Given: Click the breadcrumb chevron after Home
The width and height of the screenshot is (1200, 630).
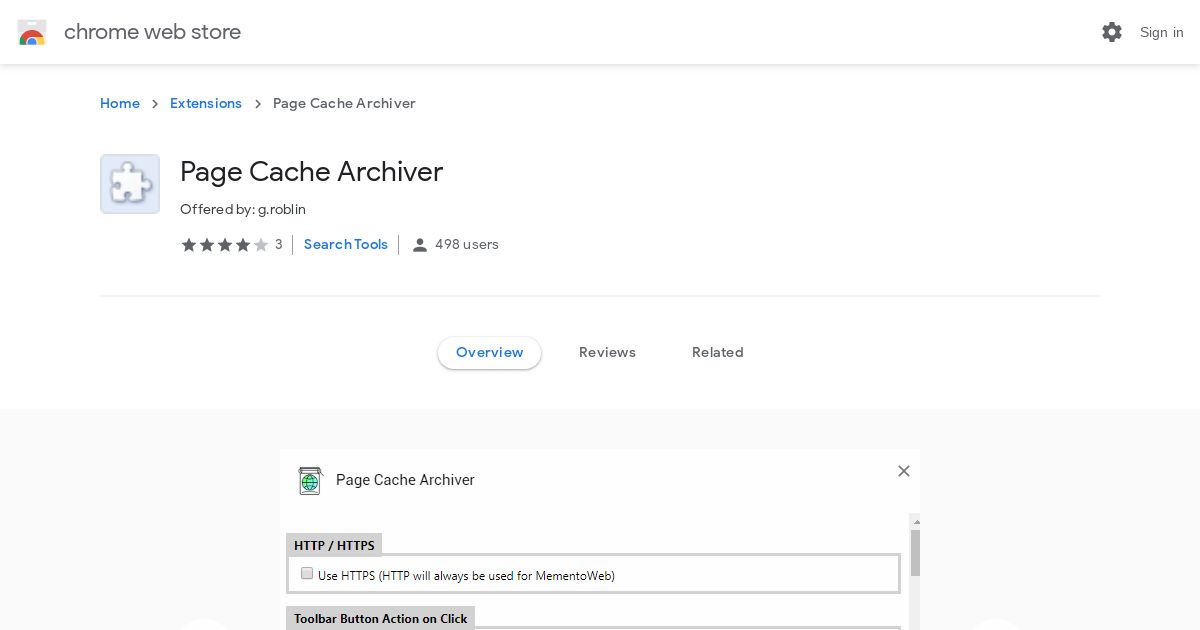Looking at the screenshot, I should [155, 104].
